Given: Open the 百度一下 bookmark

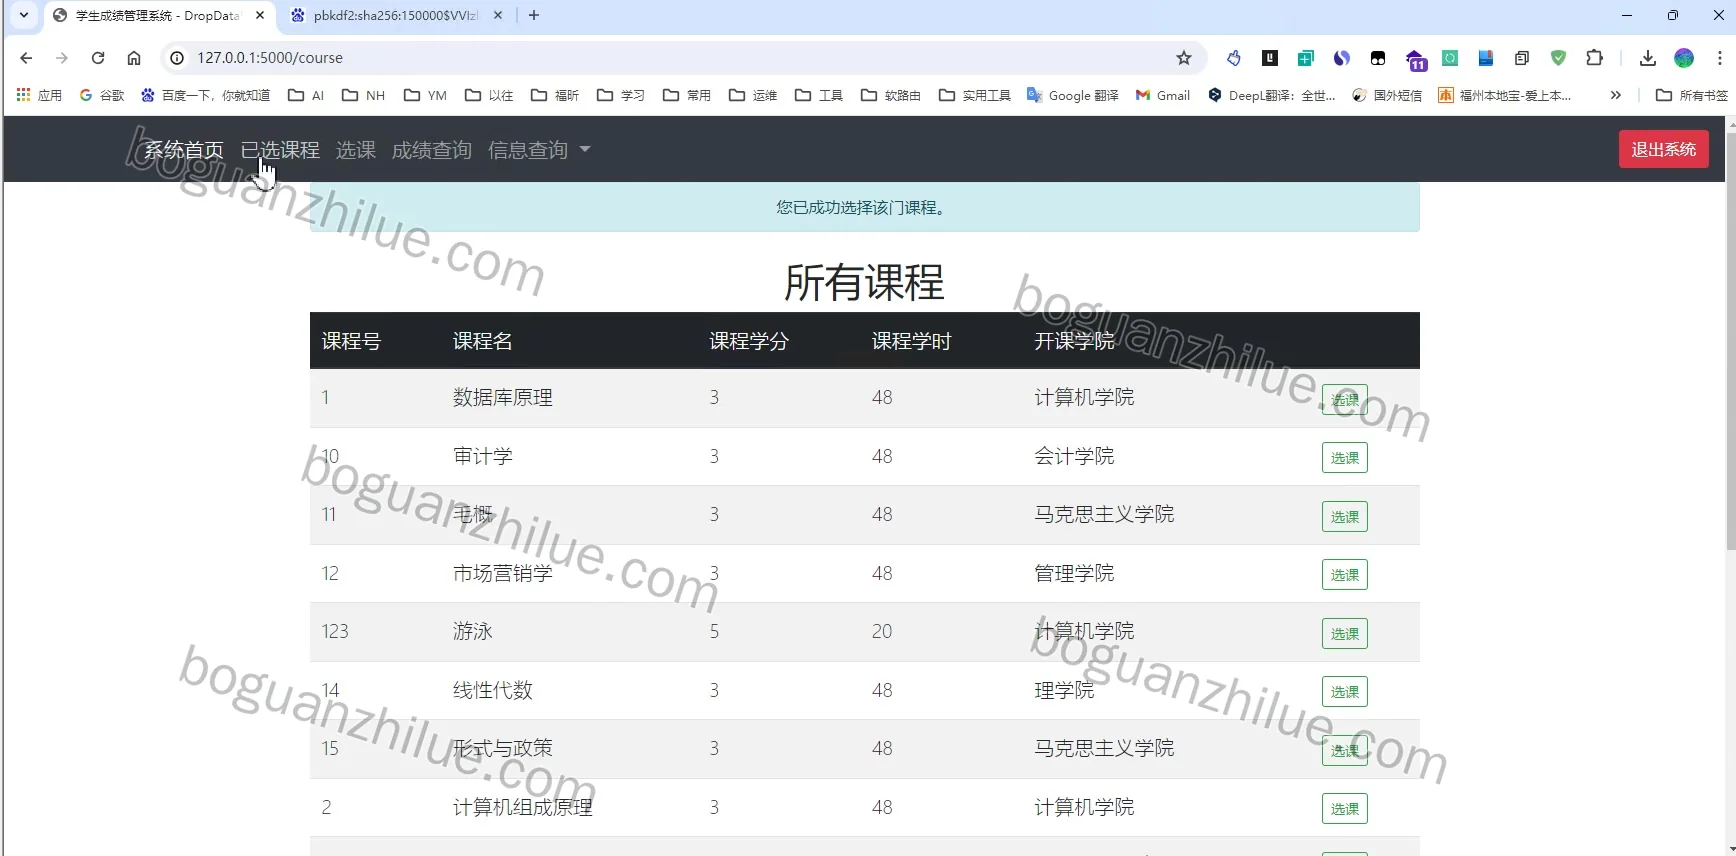Looking at the screenshot, I should [205, 95].
